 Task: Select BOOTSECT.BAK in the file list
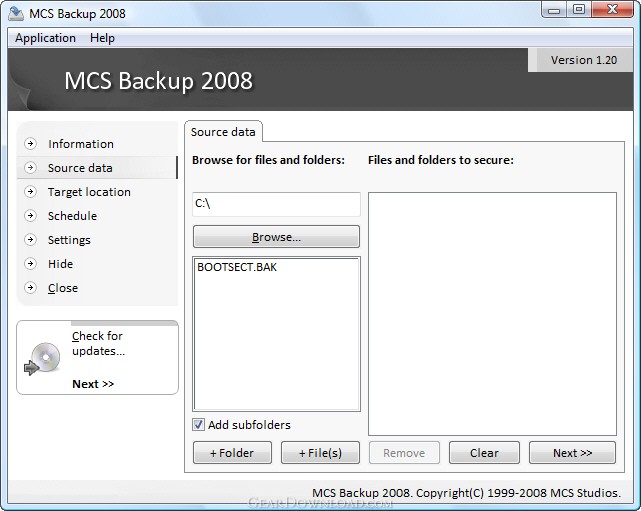(237, 267)
